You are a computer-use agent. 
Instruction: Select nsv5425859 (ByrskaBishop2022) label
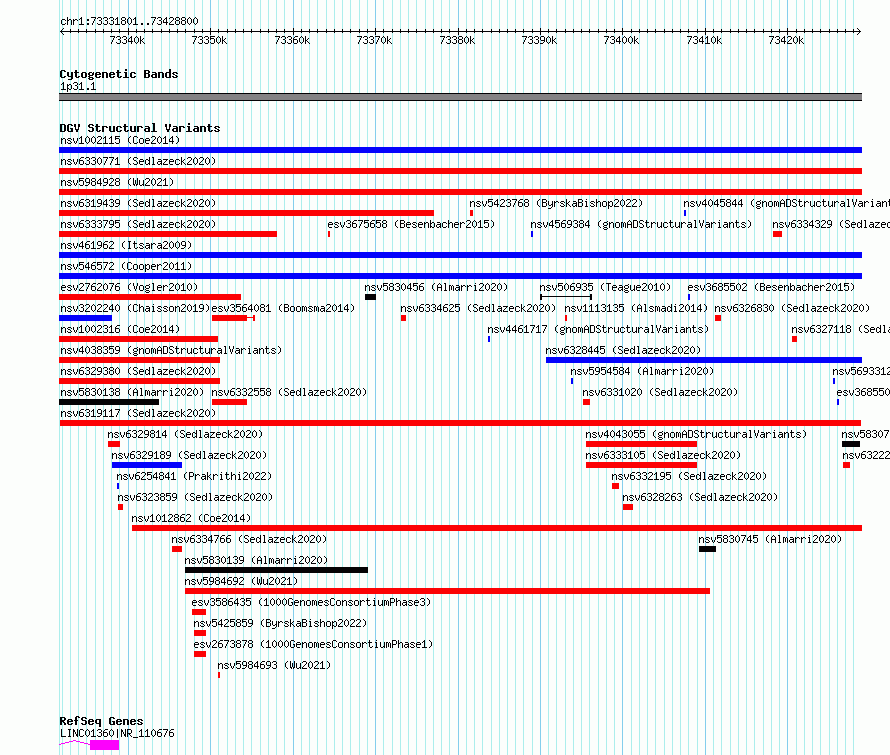pos(280,623)
